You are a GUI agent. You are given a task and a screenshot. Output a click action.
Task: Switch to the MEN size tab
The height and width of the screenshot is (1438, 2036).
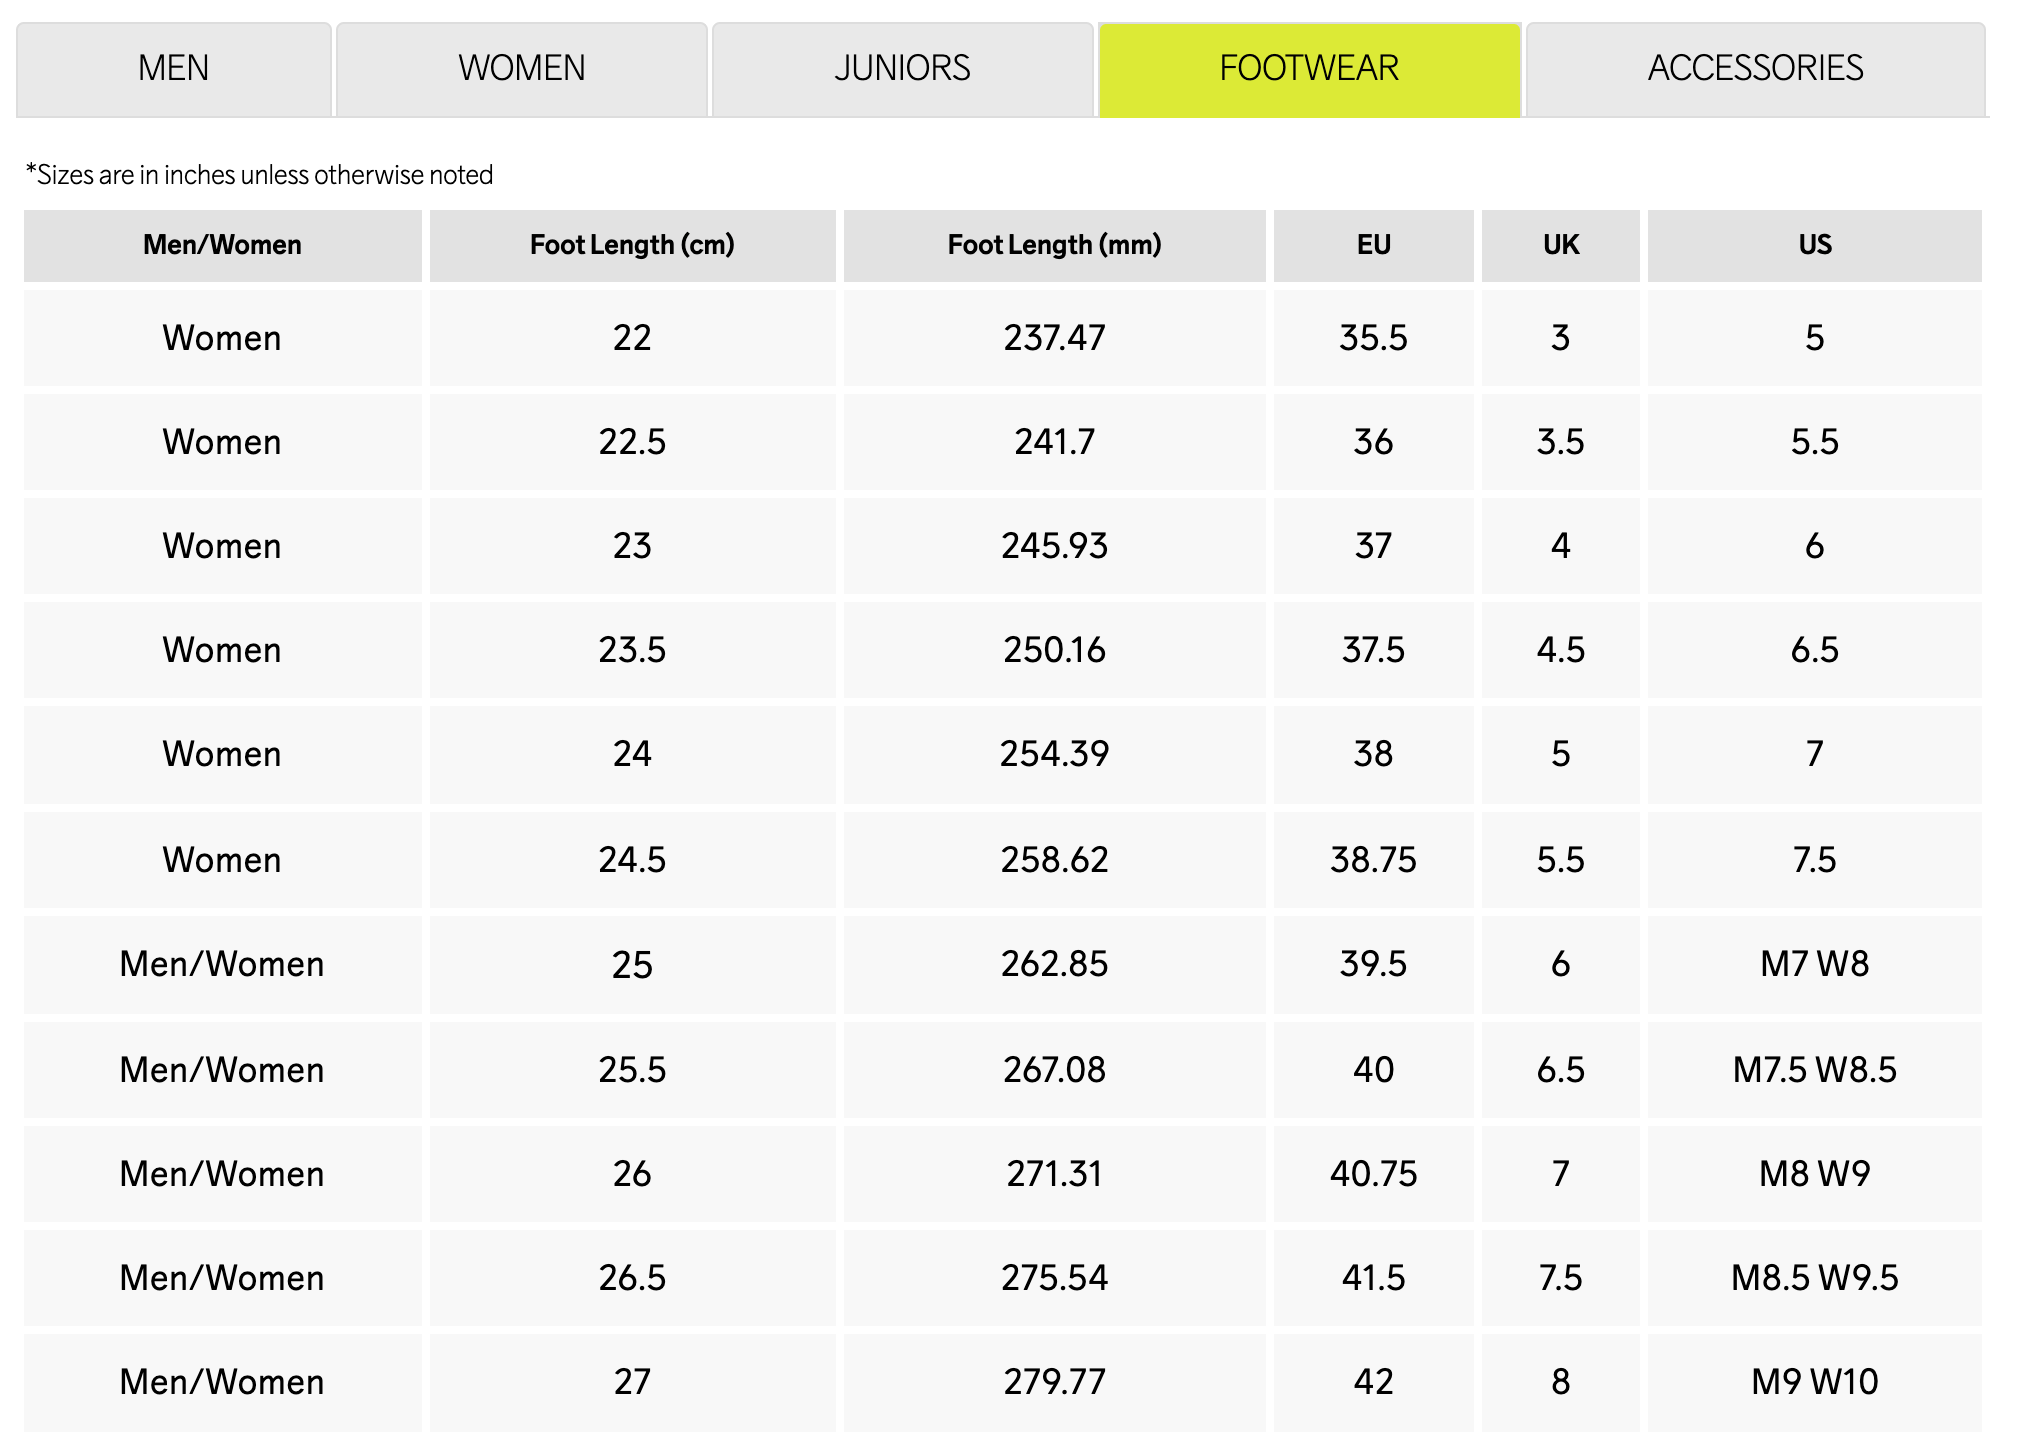(x=173, y=68)
